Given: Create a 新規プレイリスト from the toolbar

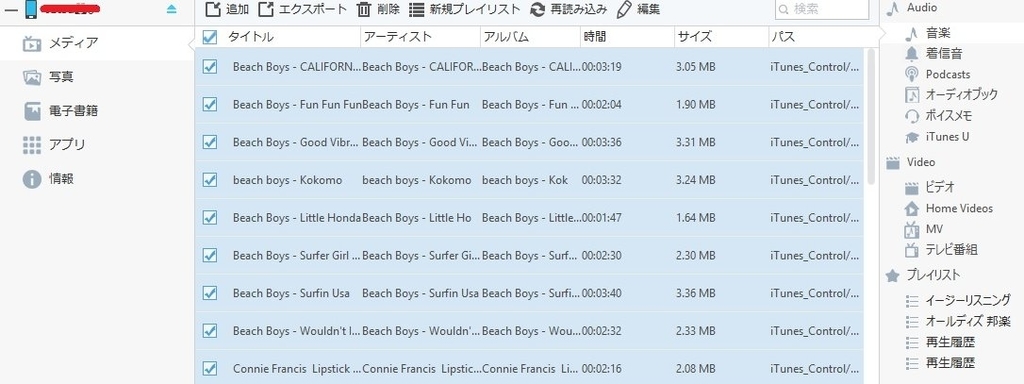Looking at the screenshot, I should pyautogui.click(x=465, y=9).
